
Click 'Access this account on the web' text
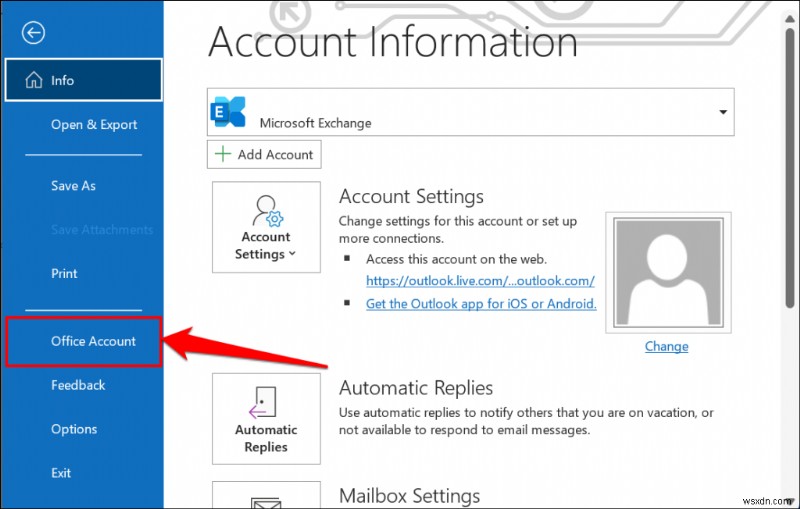point(456,259)
